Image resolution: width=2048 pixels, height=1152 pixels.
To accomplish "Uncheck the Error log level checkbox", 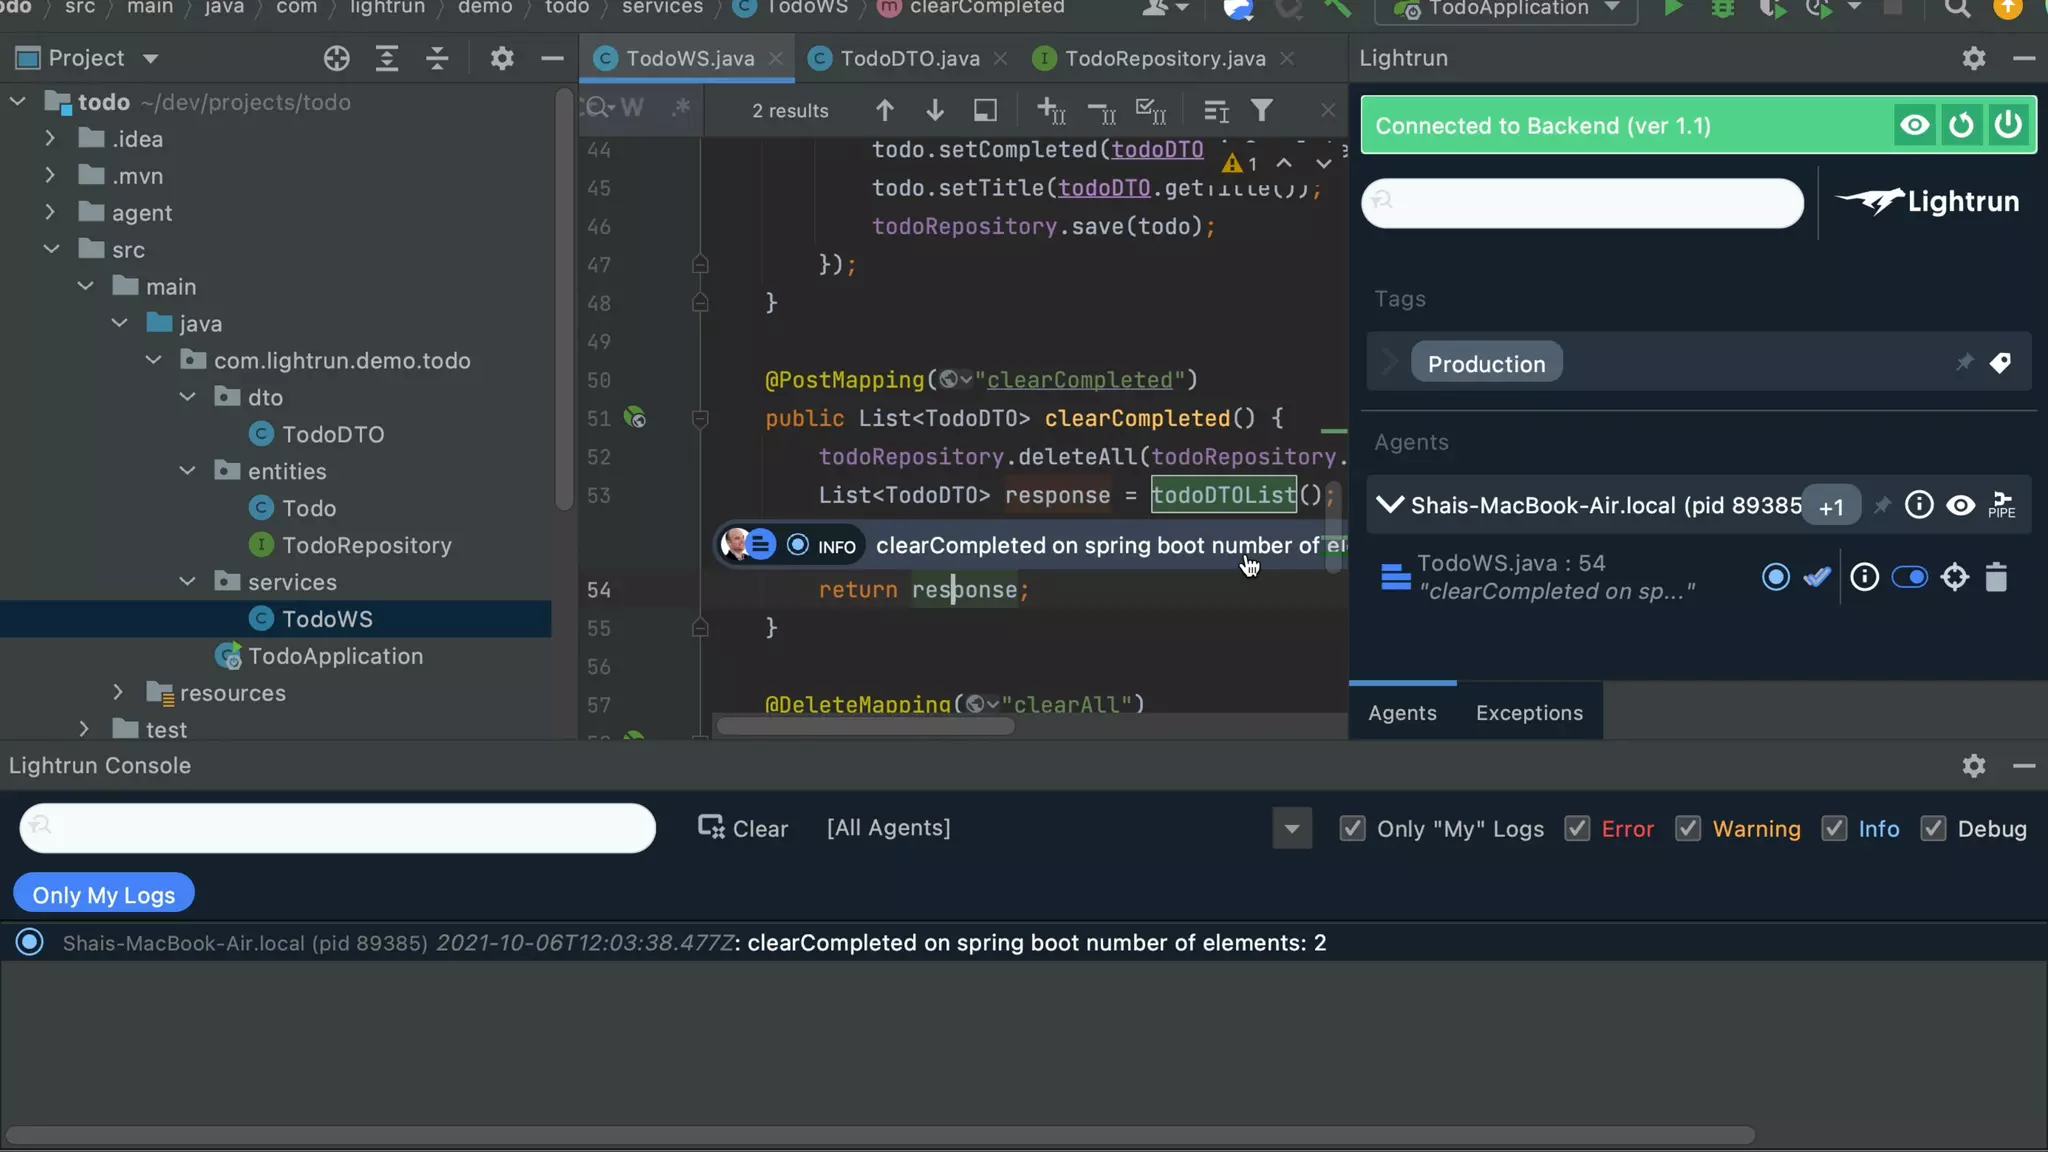I will point(1577,829).
